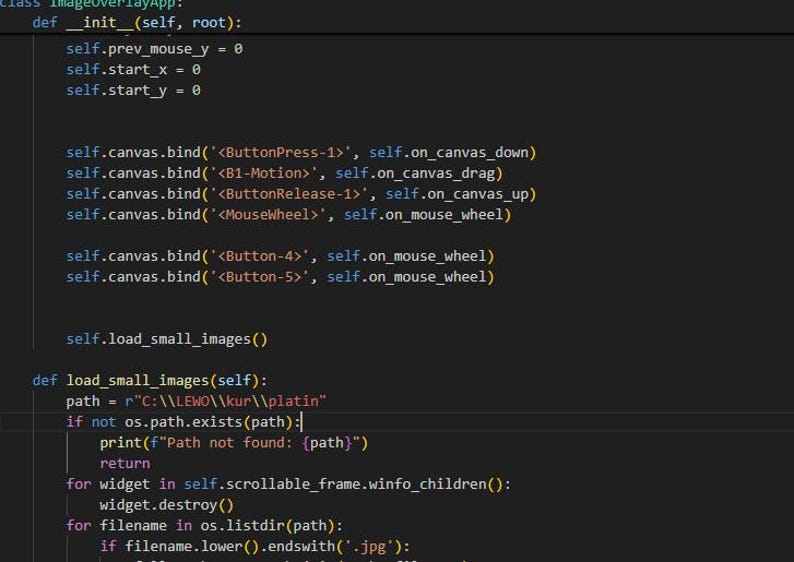The image size is (794, 562).
Task: Click the '<Button-4>' bind line
Action: [x=280, y=256]
